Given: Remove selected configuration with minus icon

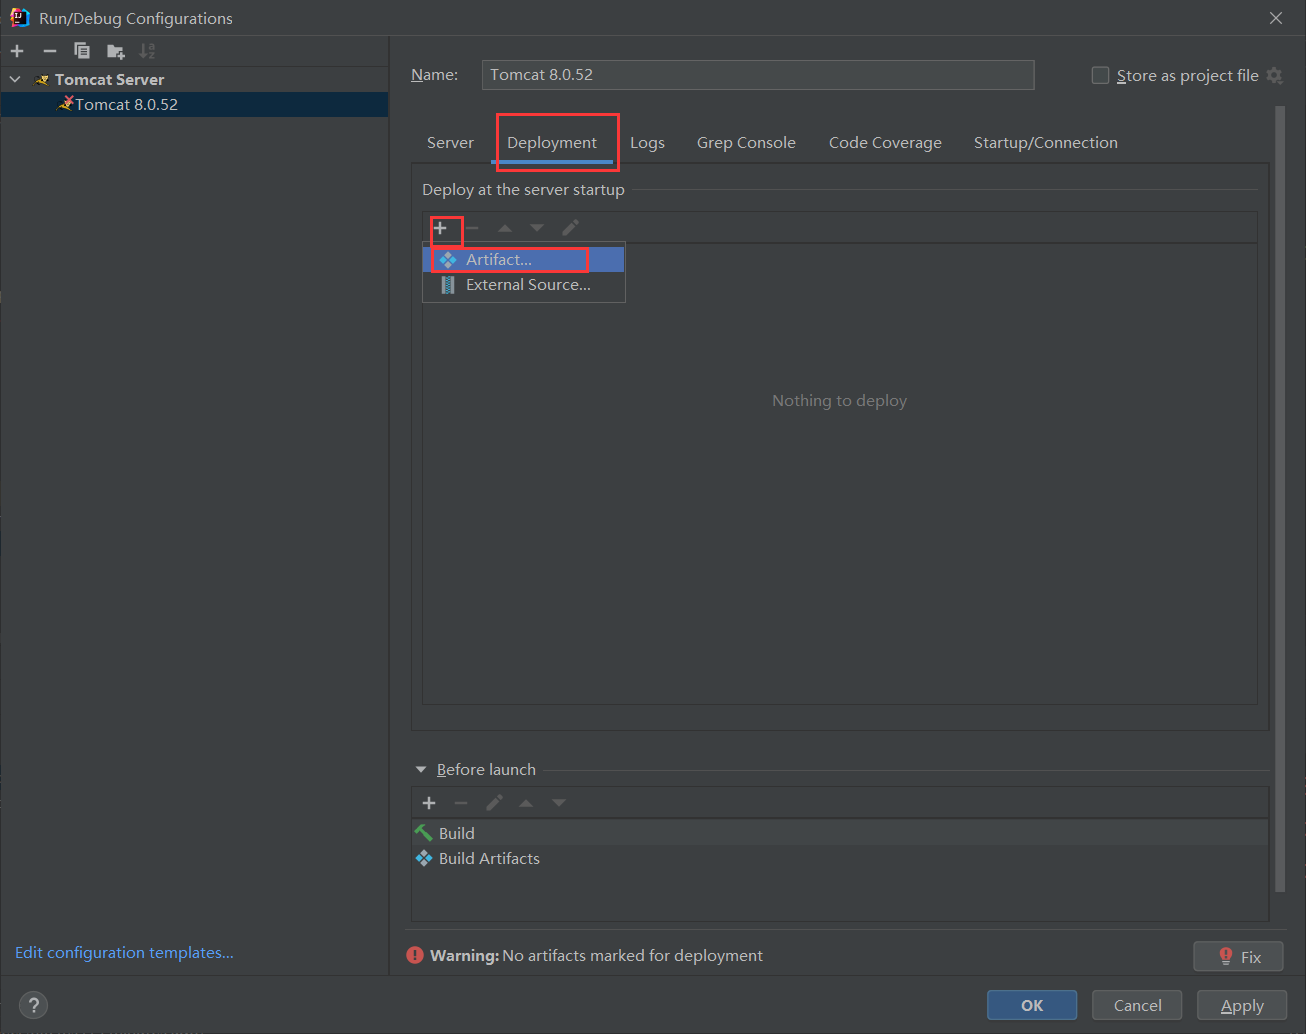Looking at the screenshot, I should pos(49,51).
